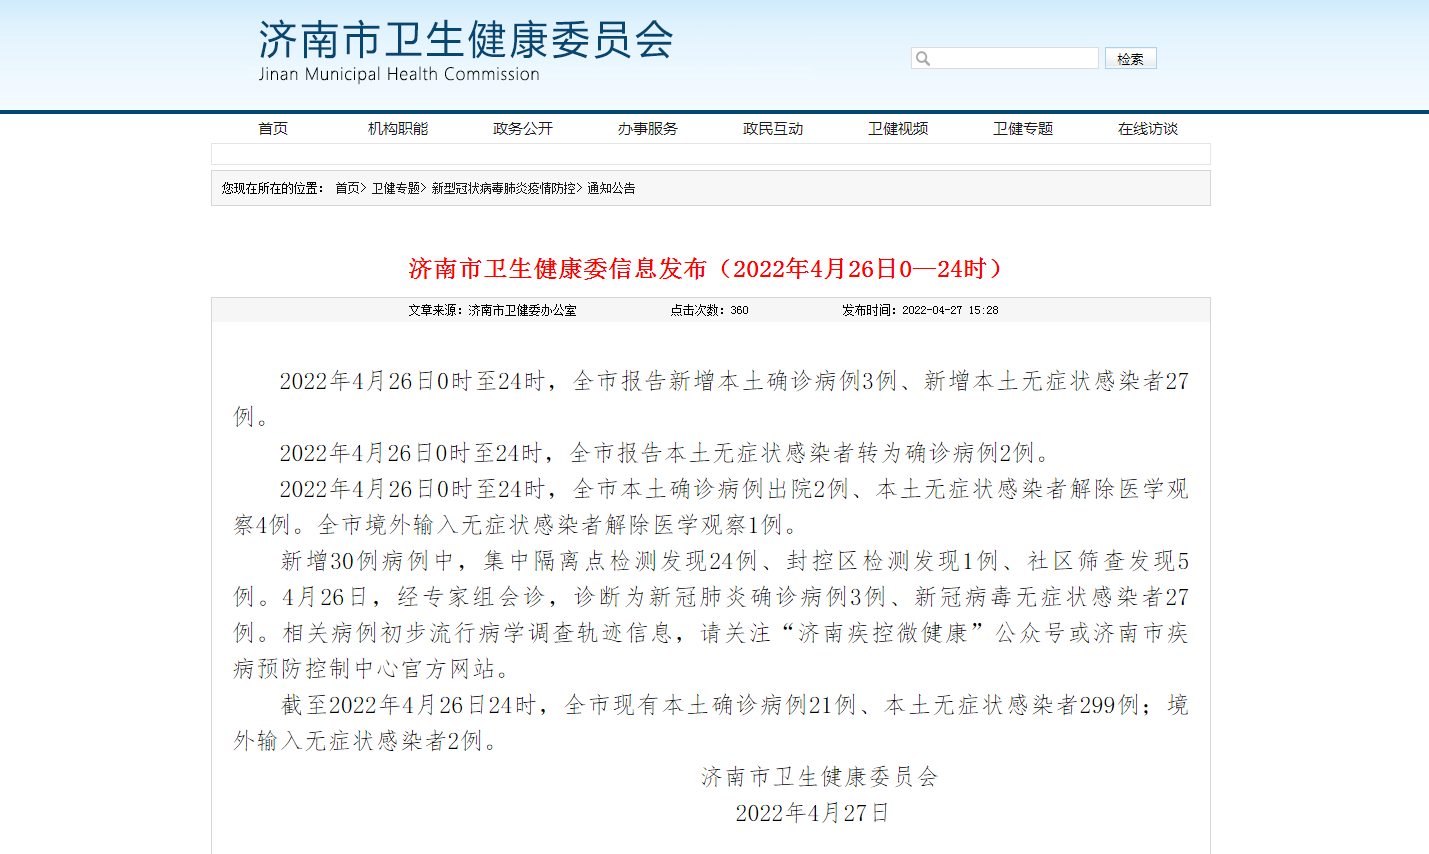Open the 卫健专题 menu item
1429x854 pixels.
1023,128
